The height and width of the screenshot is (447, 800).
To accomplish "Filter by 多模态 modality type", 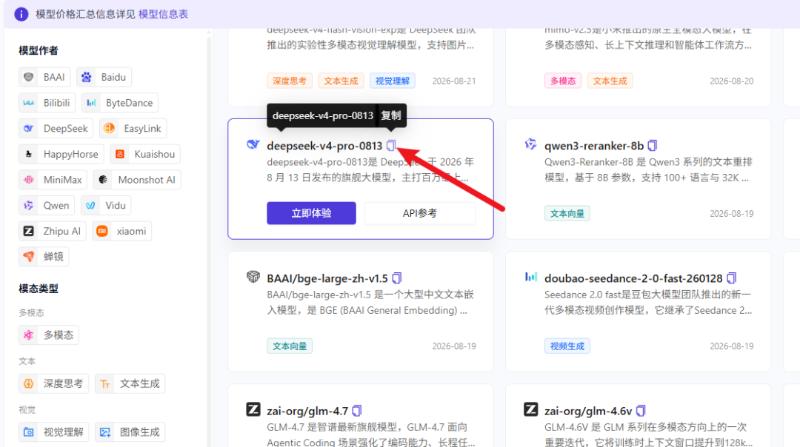I will (49, 335).
